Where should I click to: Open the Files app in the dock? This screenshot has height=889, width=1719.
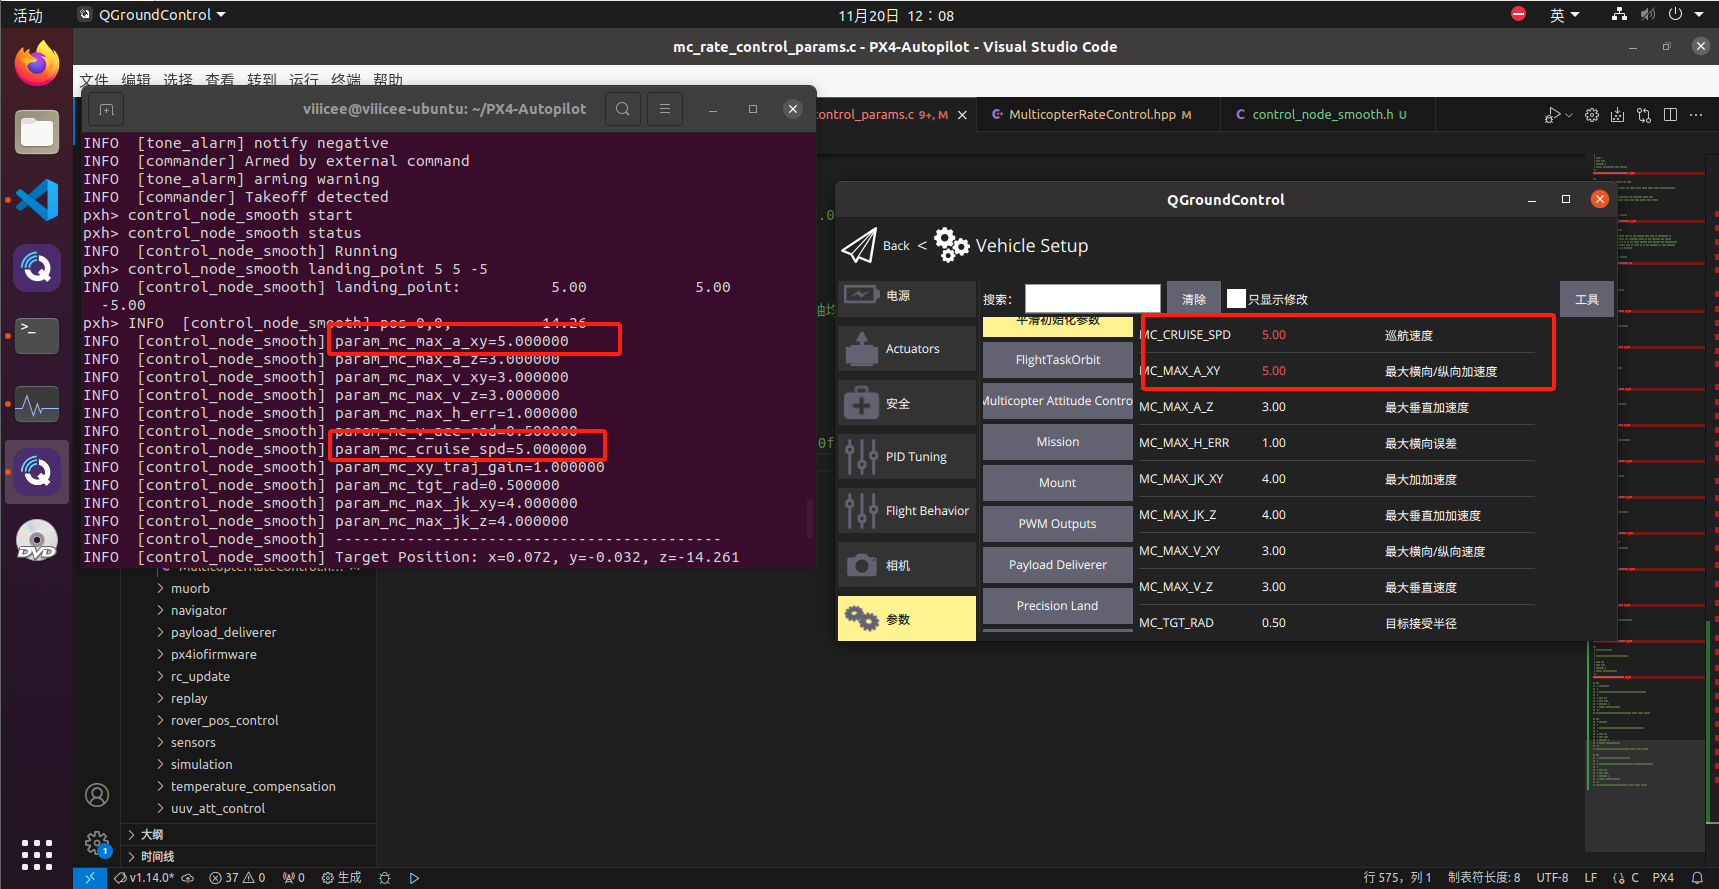(37, 132)
